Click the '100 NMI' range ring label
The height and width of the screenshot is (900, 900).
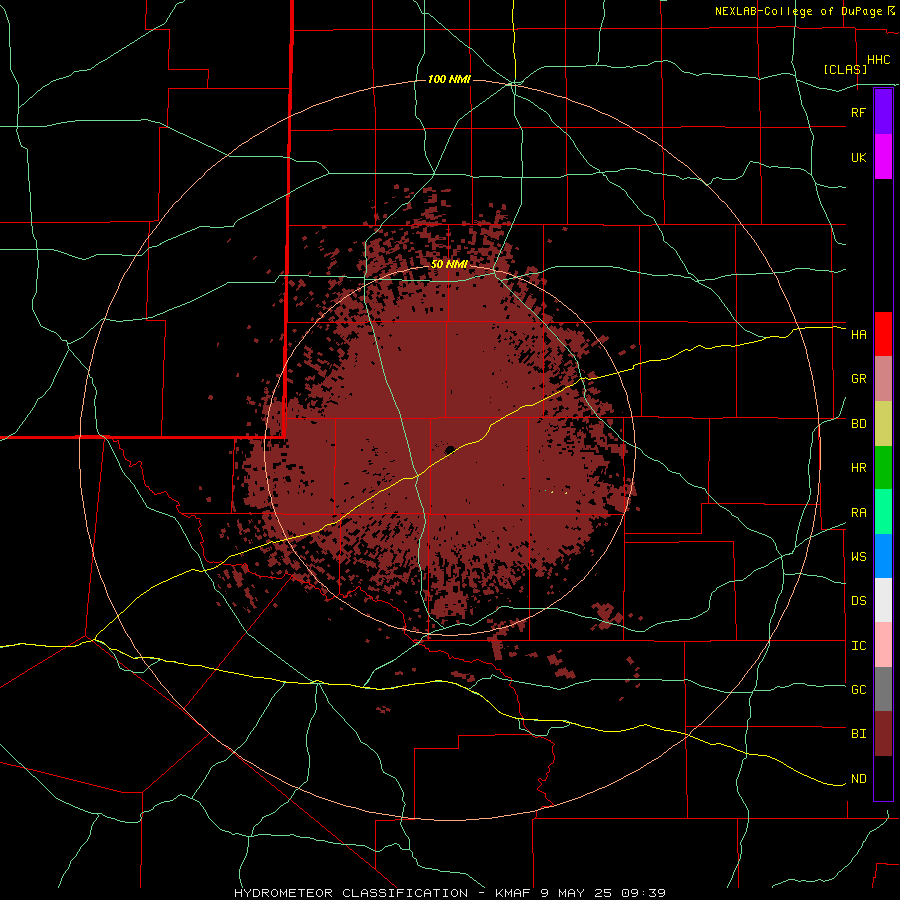(449, 79)
